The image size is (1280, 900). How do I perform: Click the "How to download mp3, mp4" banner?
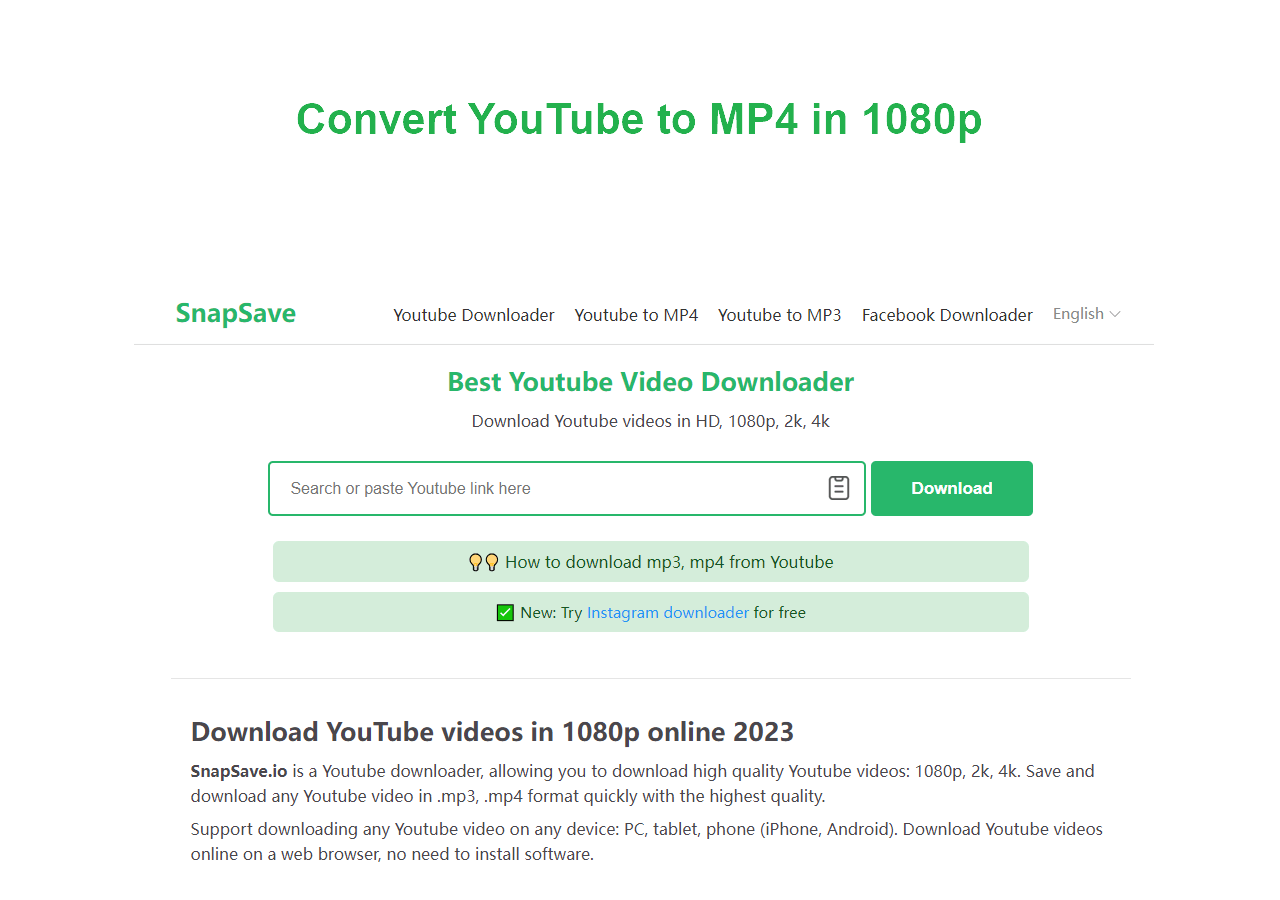click(651, 561)
